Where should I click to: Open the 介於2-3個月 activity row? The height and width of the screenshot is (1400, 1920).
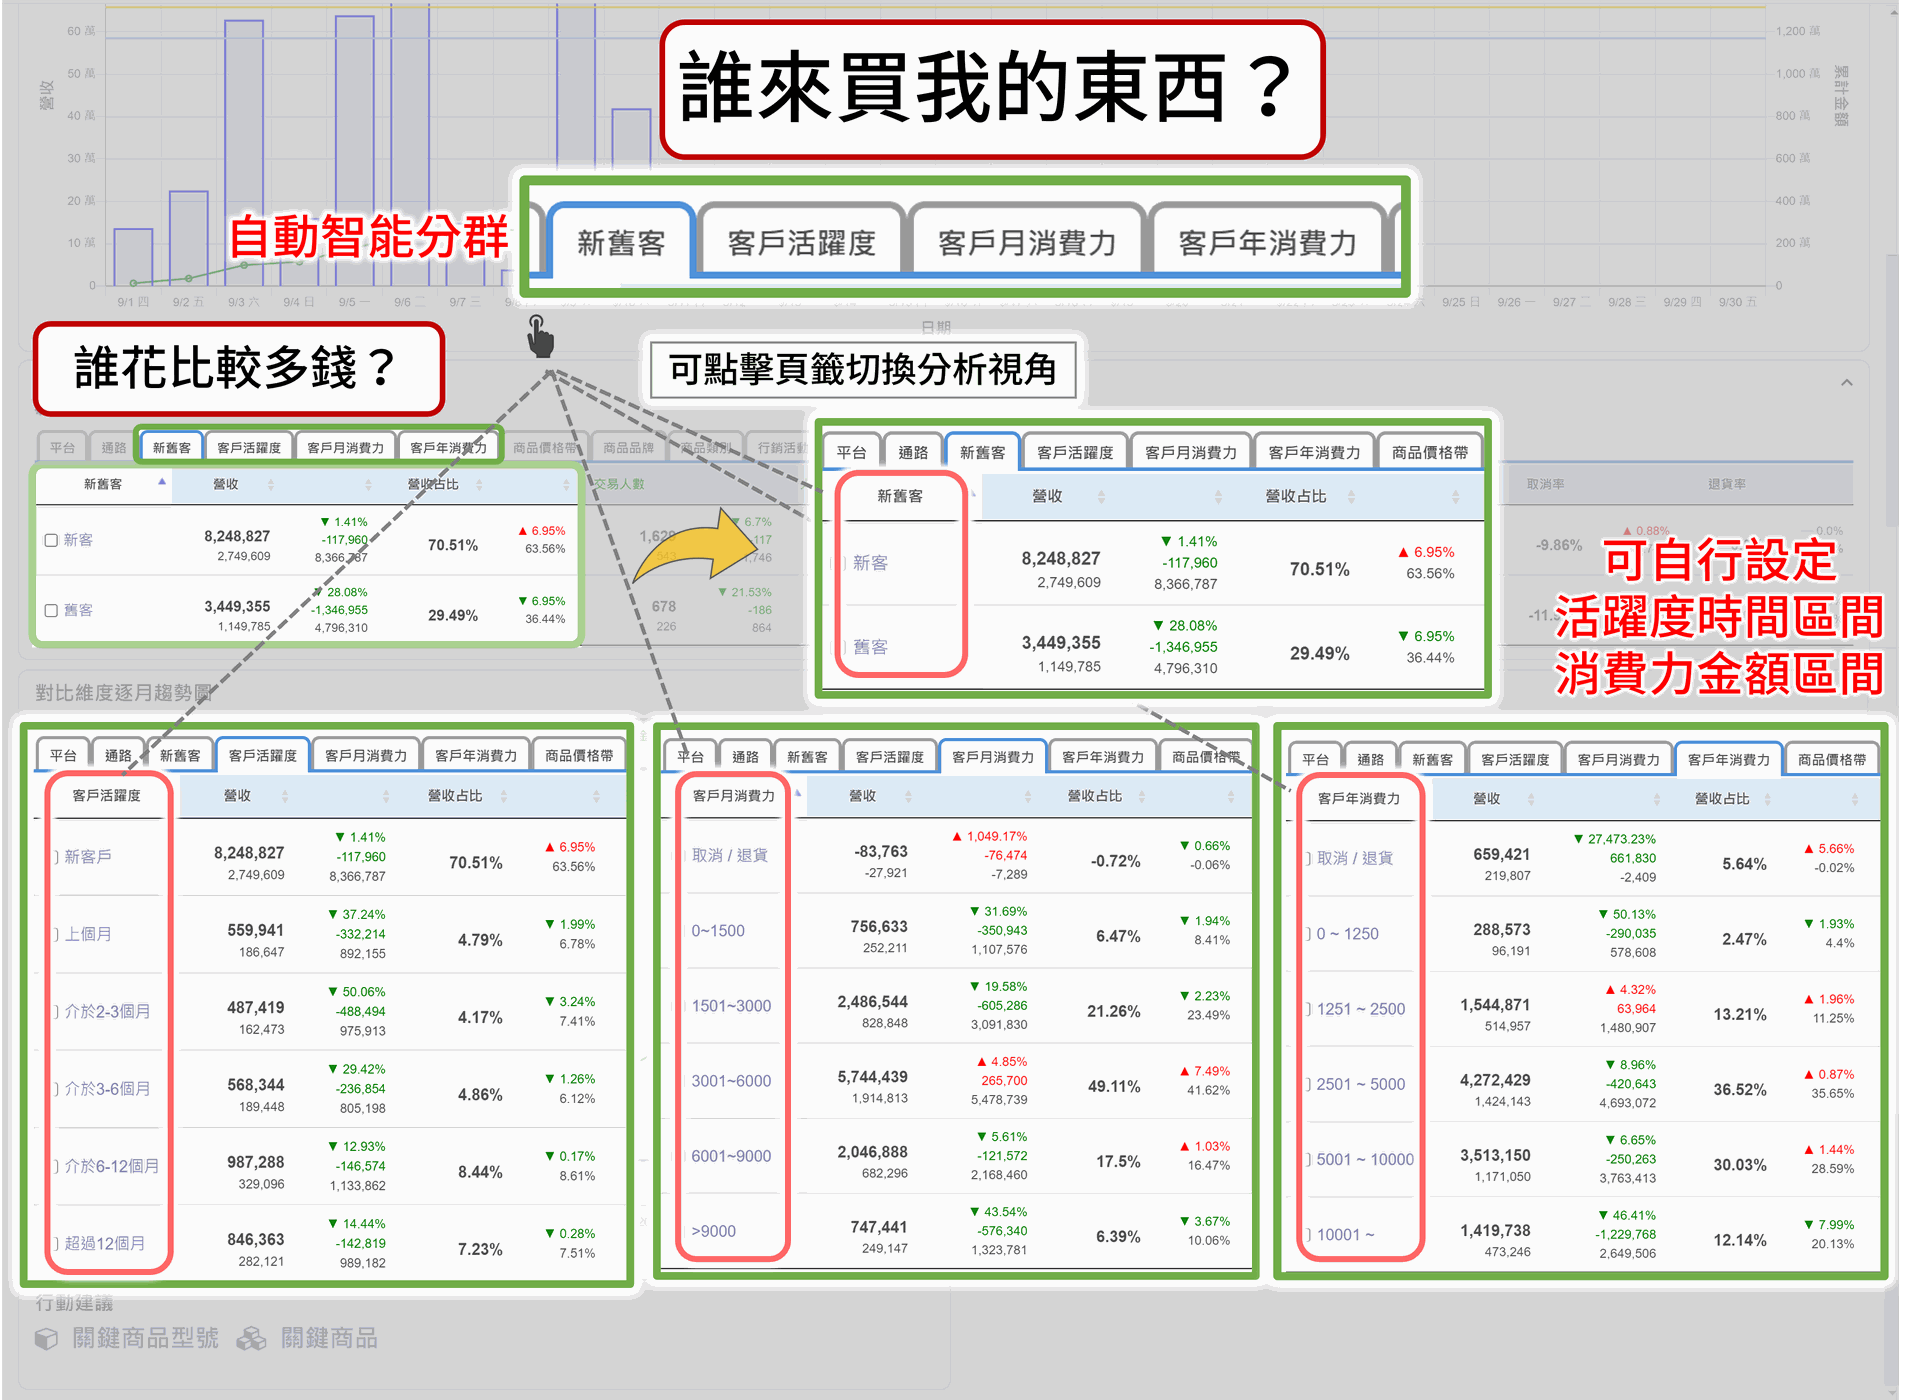click(x=107, y=1011)
